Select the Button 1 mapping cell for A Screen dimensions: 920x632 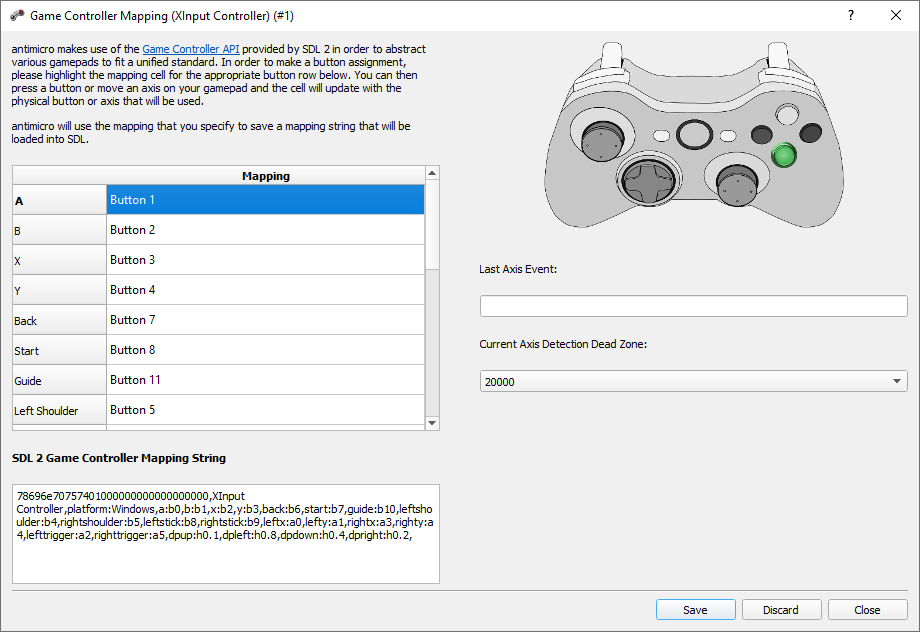(265, 200)
